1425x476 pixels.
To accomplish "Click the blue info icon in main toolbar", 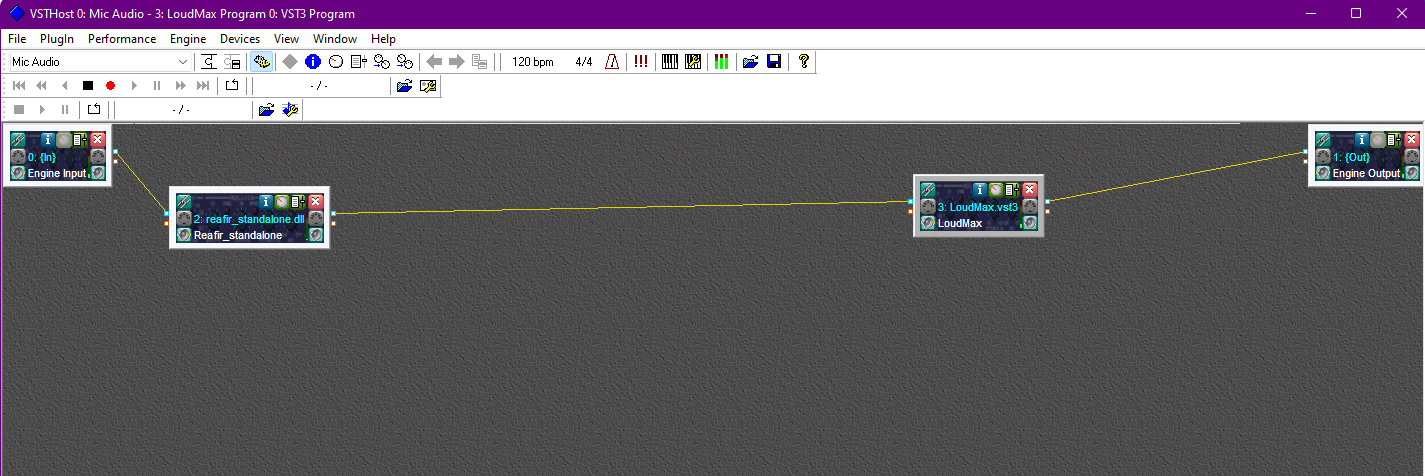I will point(312,62).
